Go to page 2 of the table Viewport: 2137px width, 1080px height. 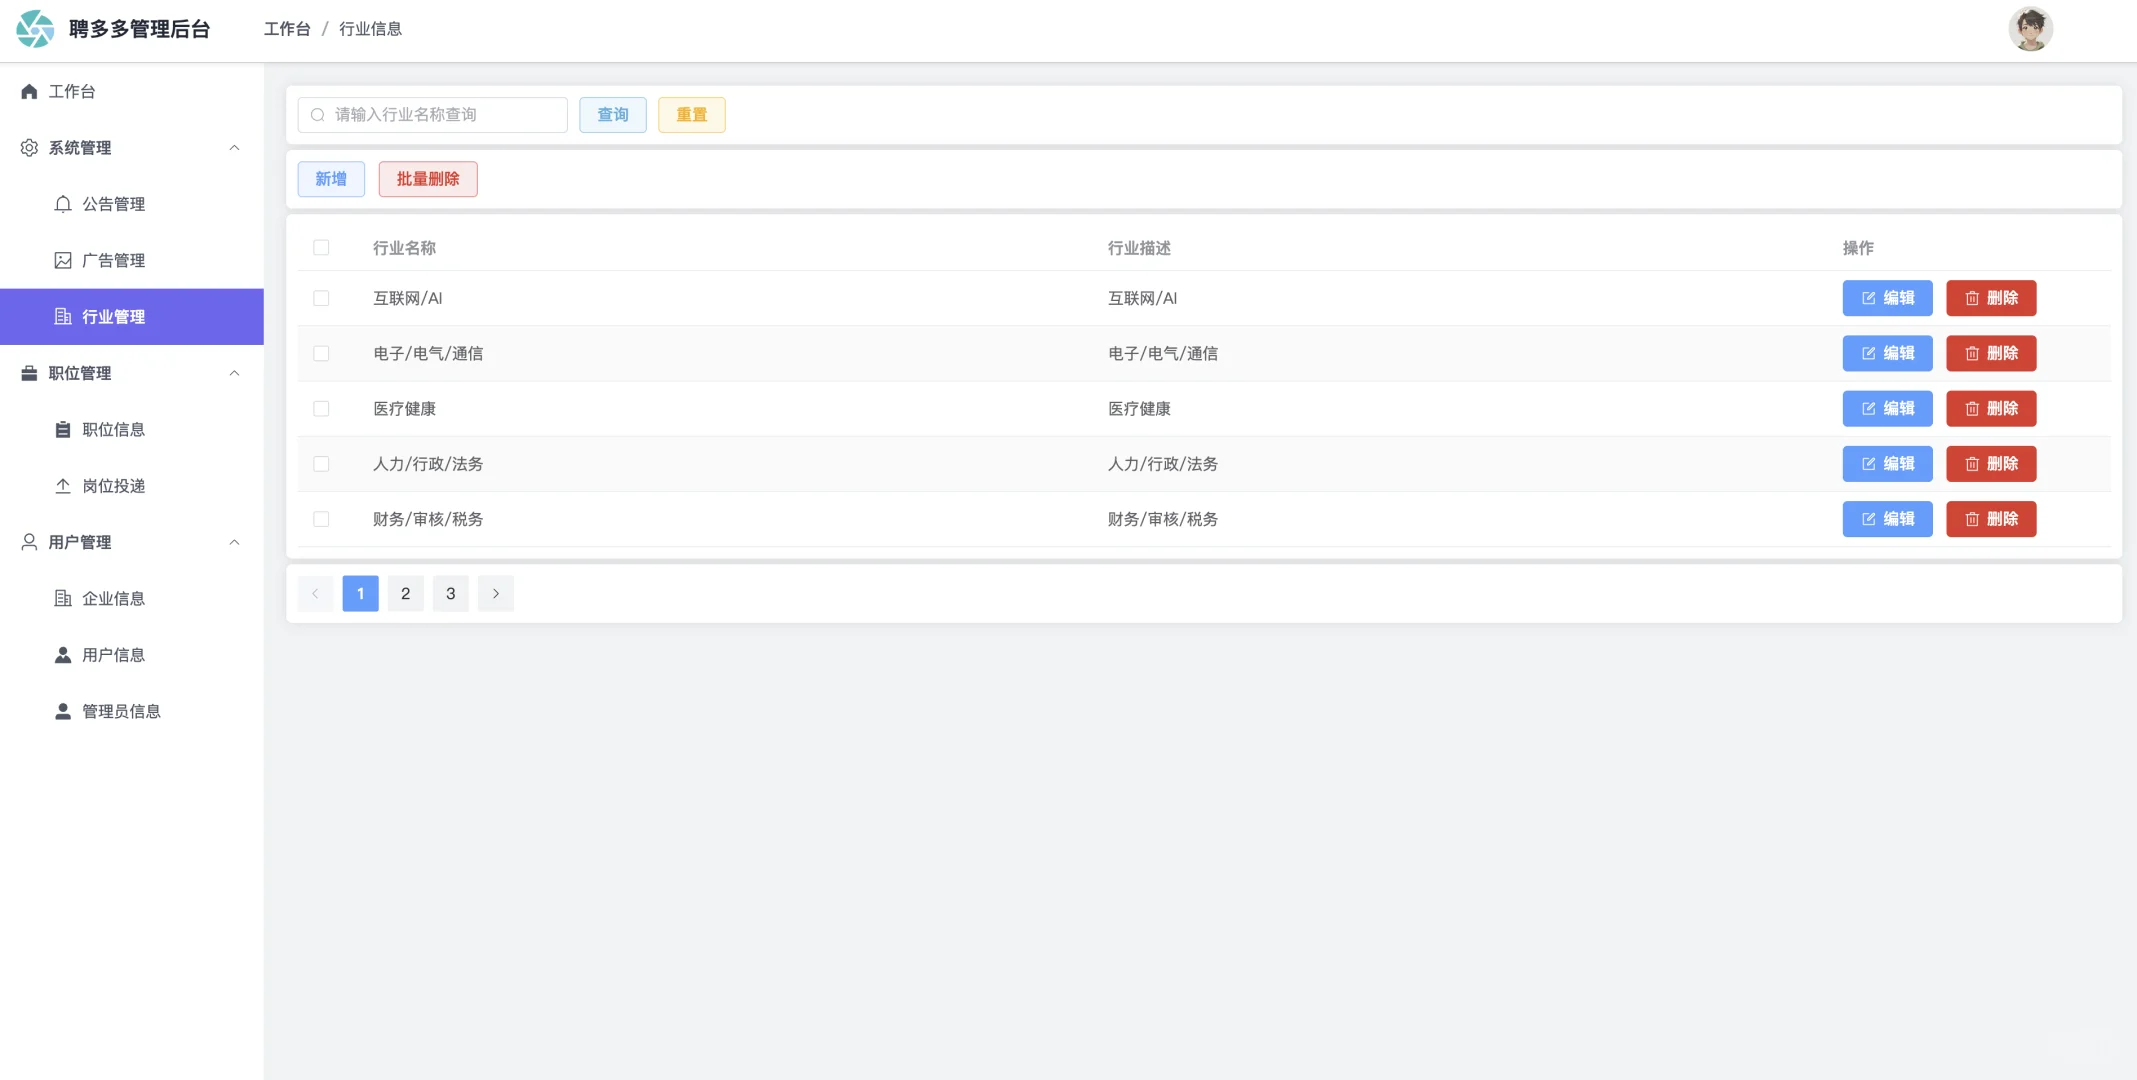(x=405, y=594)
